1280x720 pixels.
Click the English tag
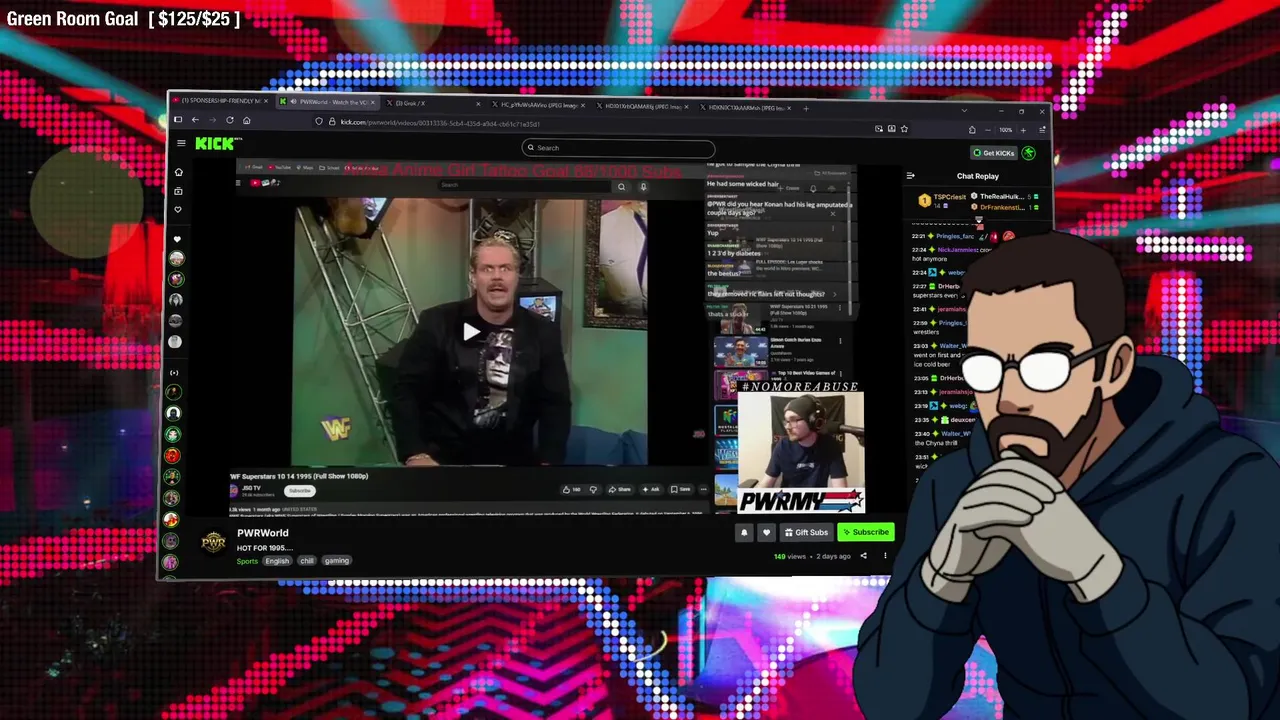(x=277, y=561)
